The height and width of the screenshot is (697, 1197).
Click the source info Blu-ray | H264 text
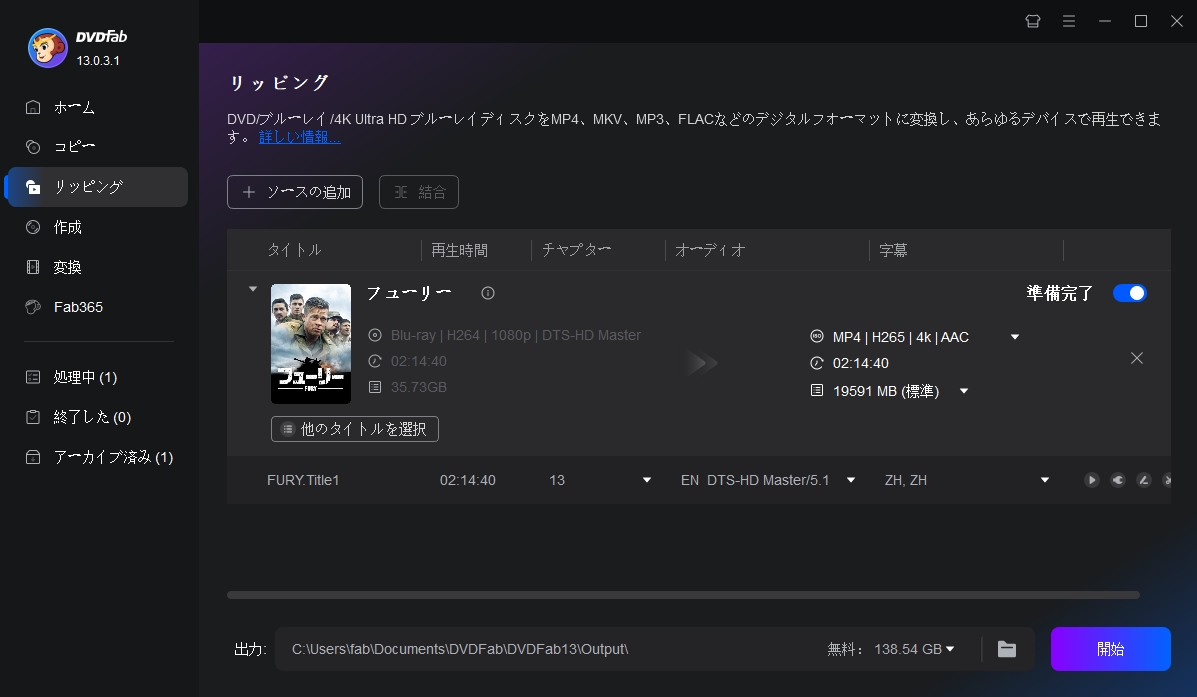pos(515,335)
